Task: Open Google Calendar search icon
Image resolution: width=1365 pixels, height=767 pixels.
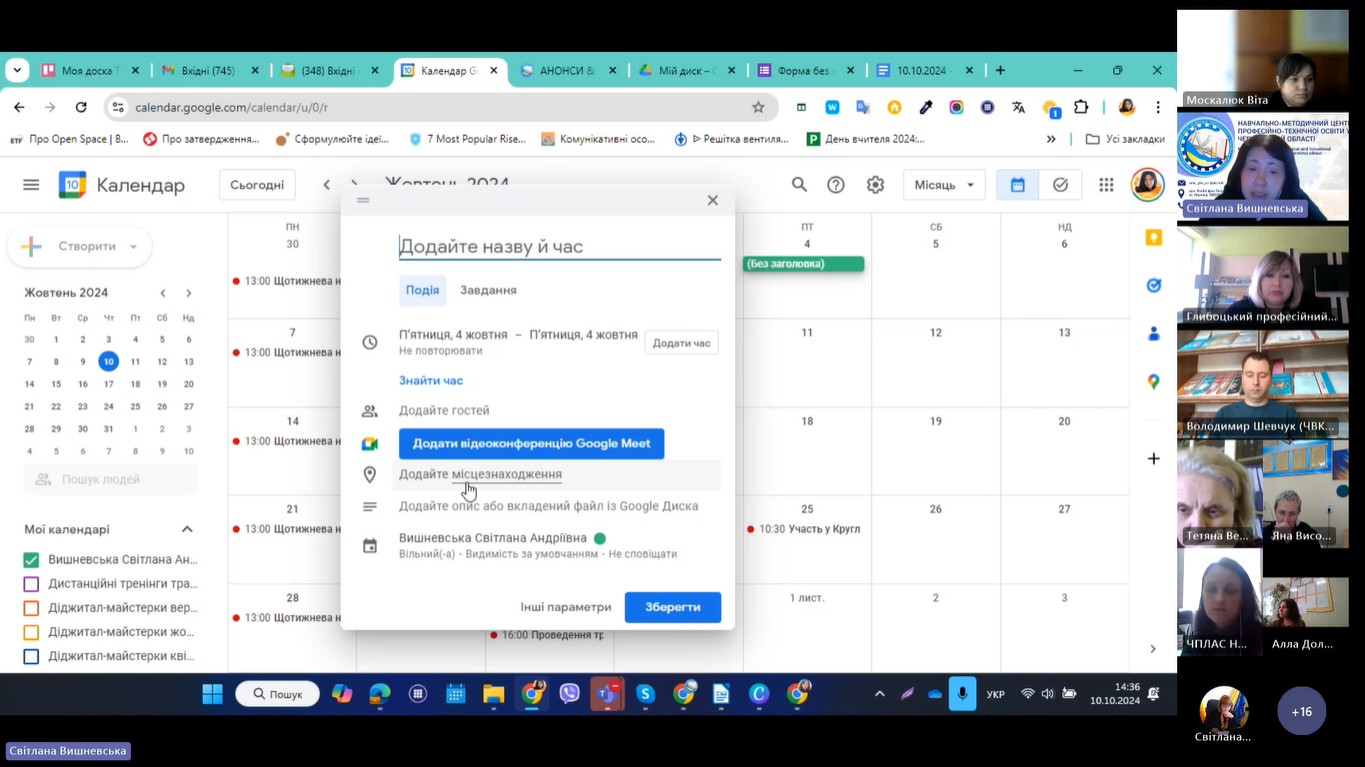Action: point(799,185)
